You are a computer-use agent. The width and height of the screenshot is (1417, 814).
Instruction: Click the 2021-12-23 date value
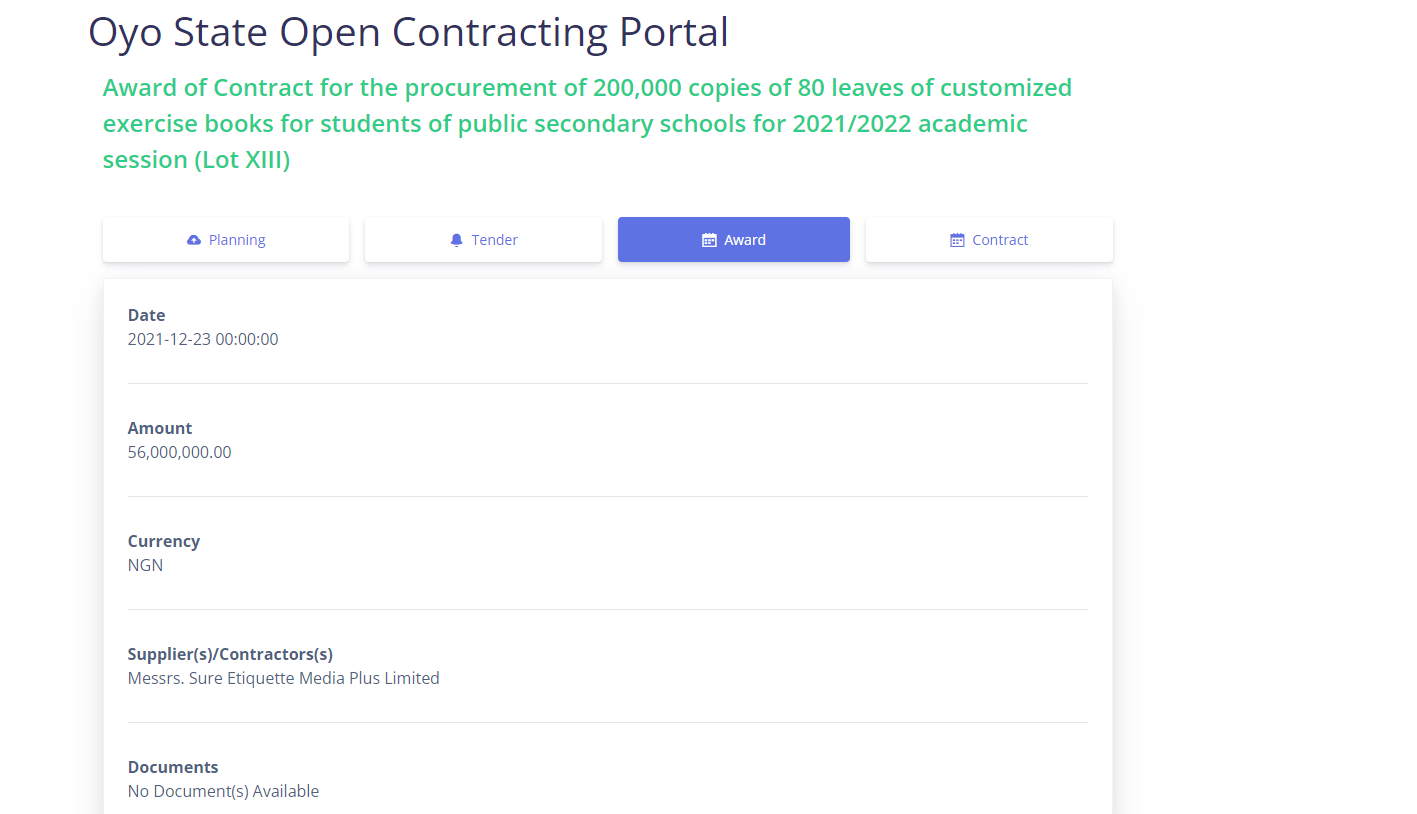[x=203, y=339]
